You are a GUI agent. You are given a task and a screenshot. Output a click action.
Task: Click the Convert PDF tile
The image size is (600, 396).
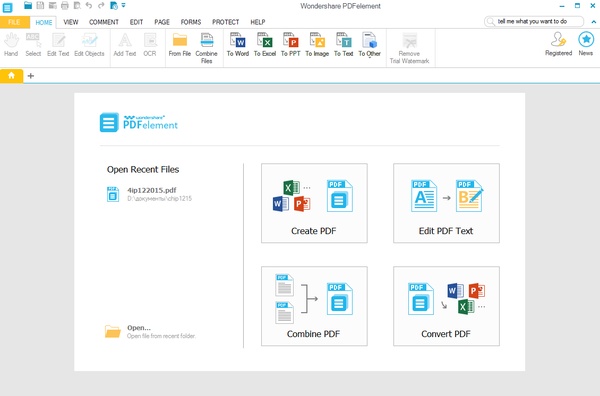(x=446, y=306)
